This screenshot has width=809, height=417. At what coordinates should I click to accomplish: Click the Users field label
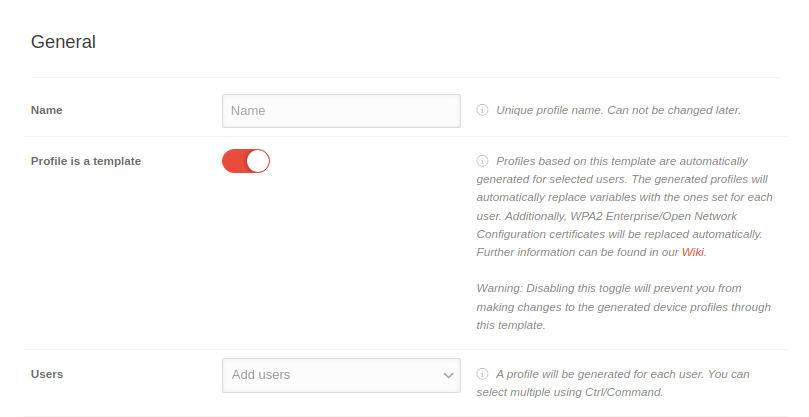(47, 374)
